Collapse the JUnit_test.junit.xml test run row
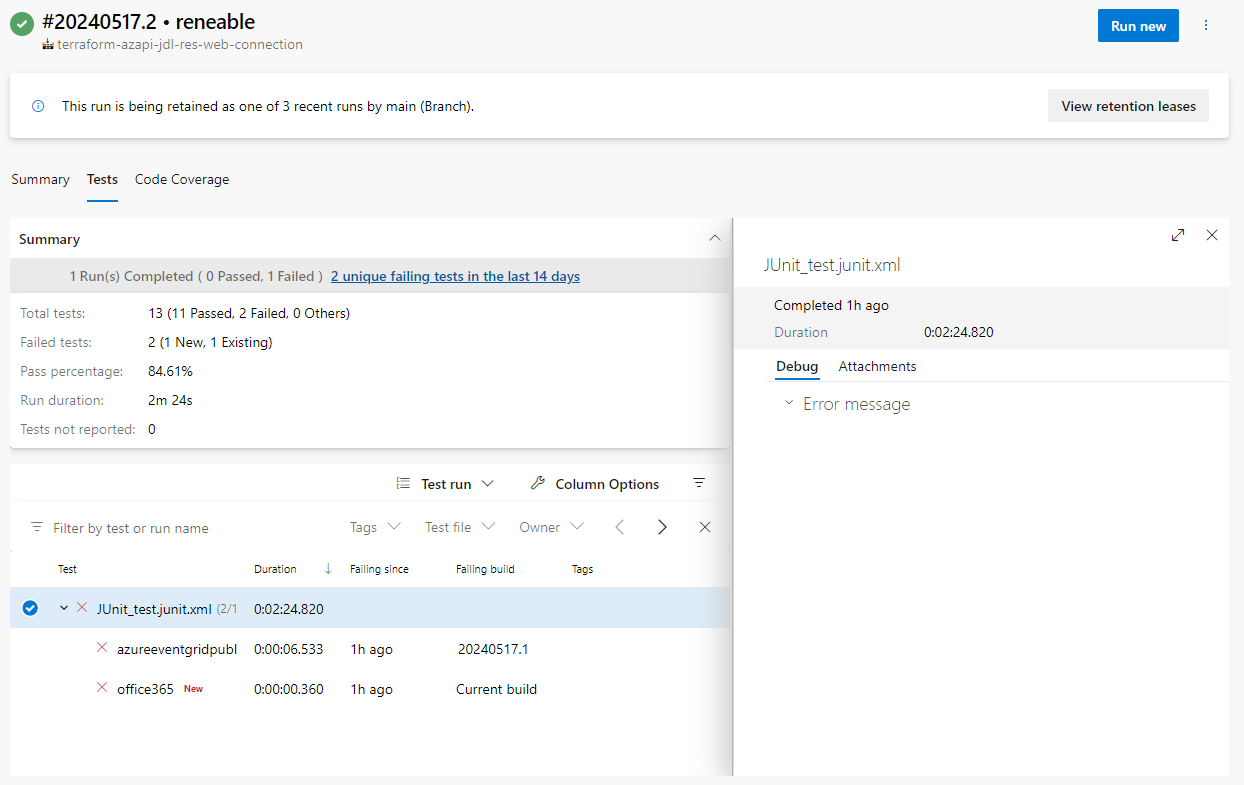Image resolution: width=1244 pixels, height=785 pixels. tap(64, 608)
